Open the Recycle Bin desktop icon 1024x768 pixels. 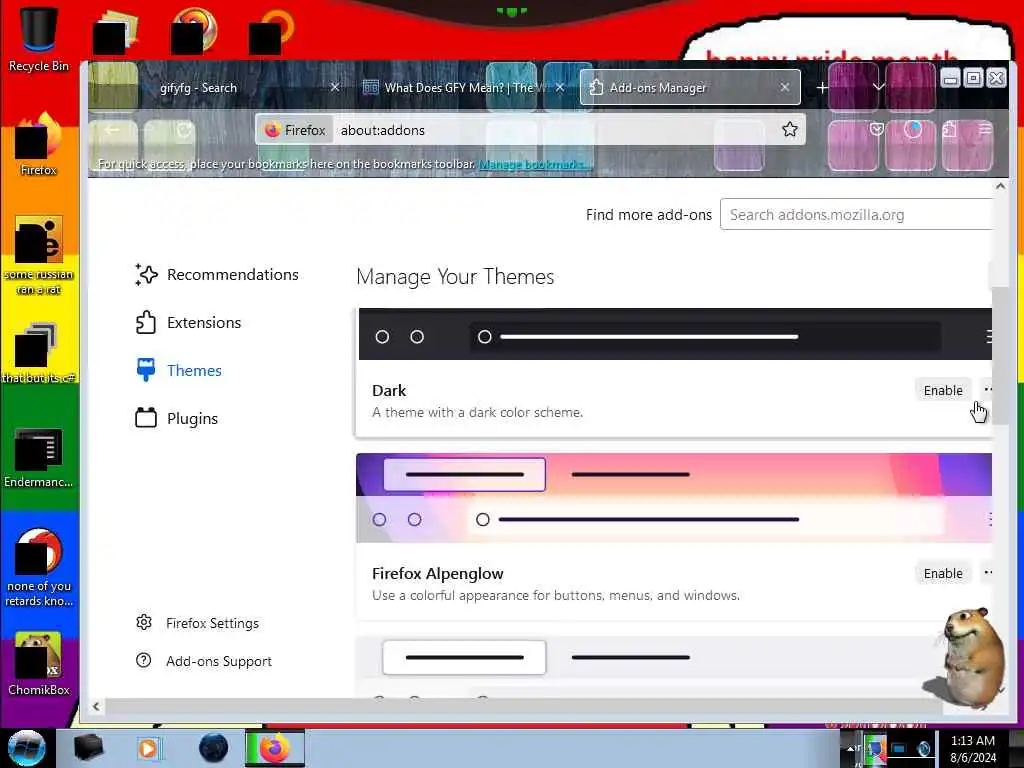click(x=39, y=39)
